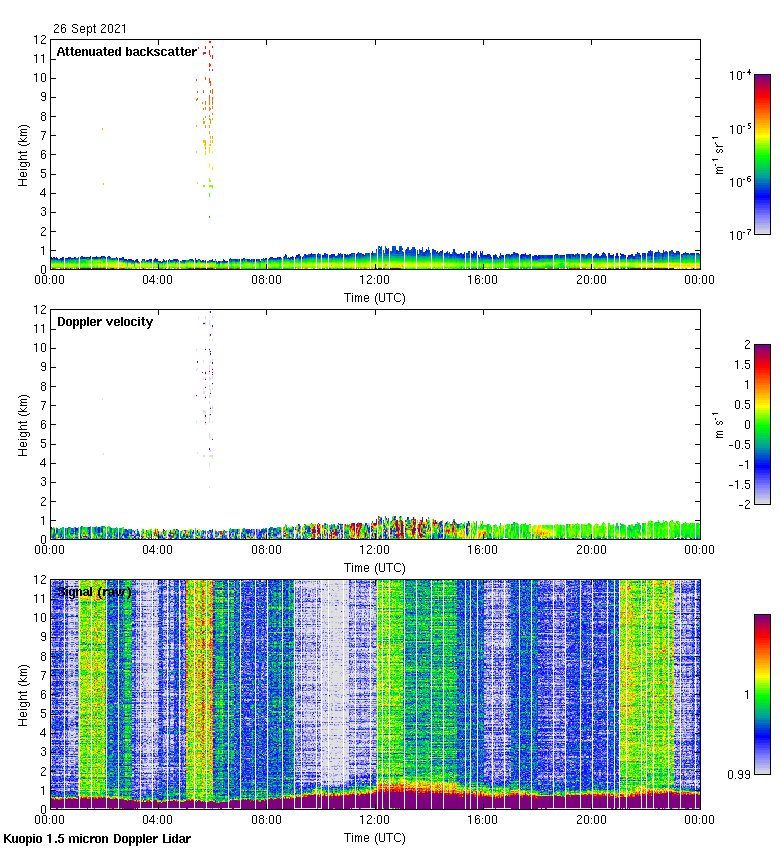This screenshot has width=780, height=850.
Task: Click the 04:00 tick under the Doppler velocity plot
Action: click(x=158, y=550)
